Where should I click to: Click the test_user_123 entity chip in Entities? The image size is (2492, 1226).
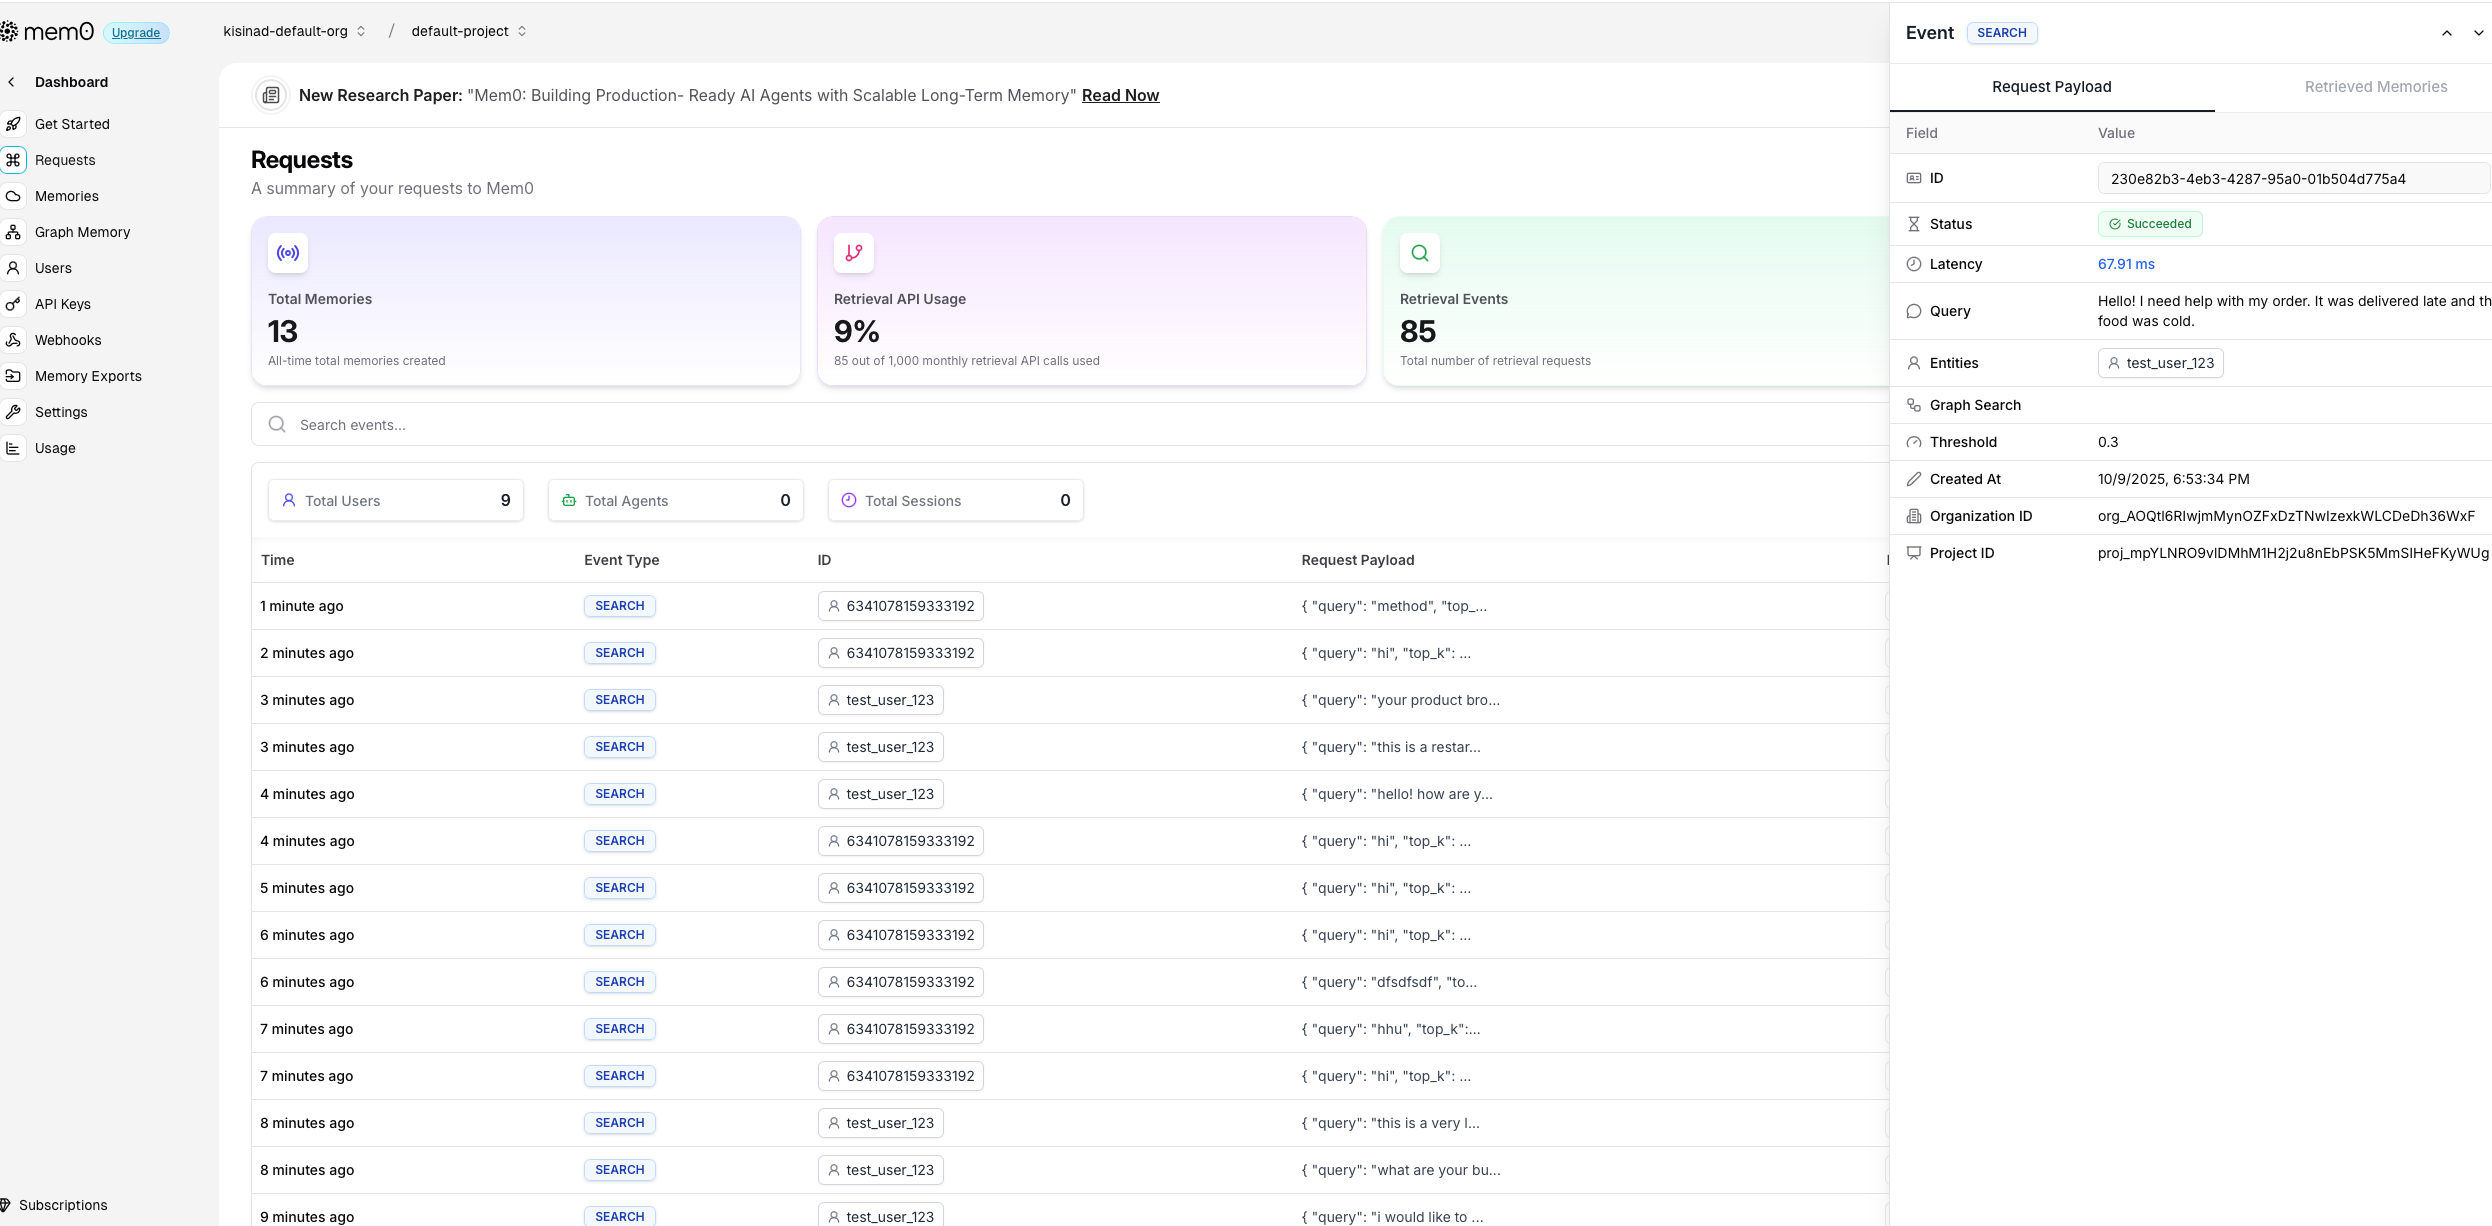[2160, 363]
